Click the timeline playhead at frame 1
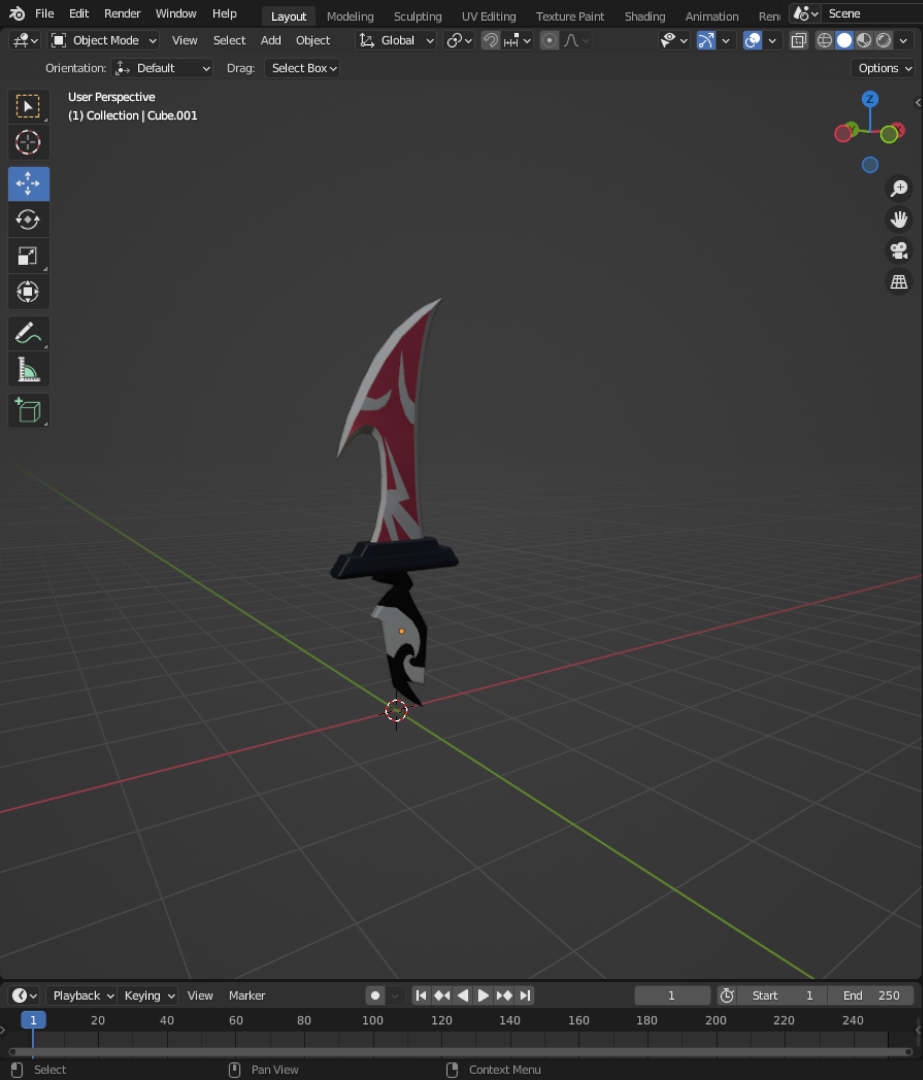 click(33, 1020)
